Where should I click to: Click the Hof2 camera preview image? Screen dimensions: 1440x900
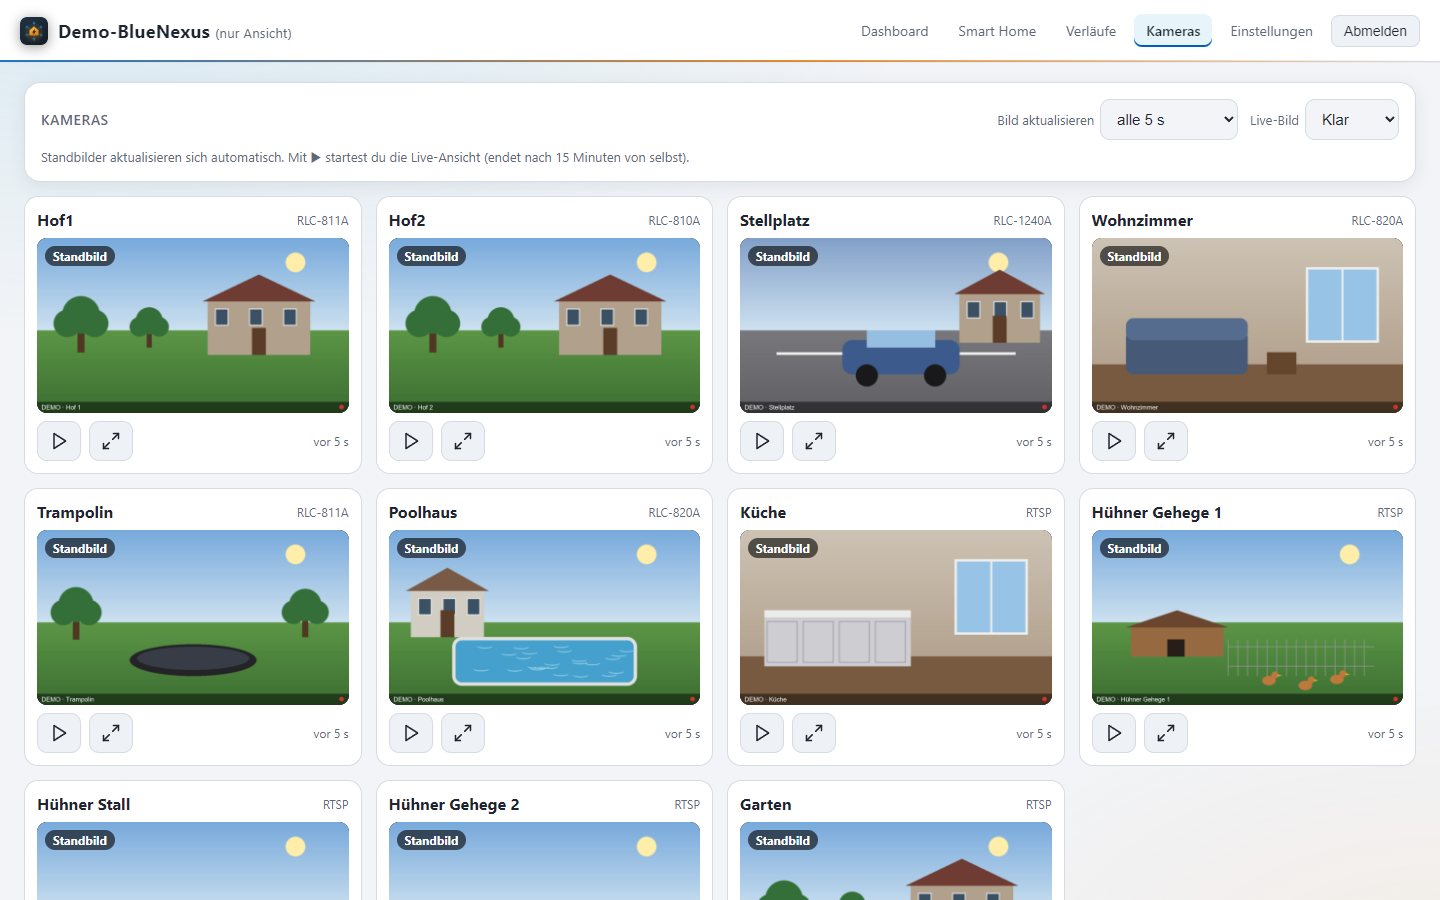click(x=544, y=325)
